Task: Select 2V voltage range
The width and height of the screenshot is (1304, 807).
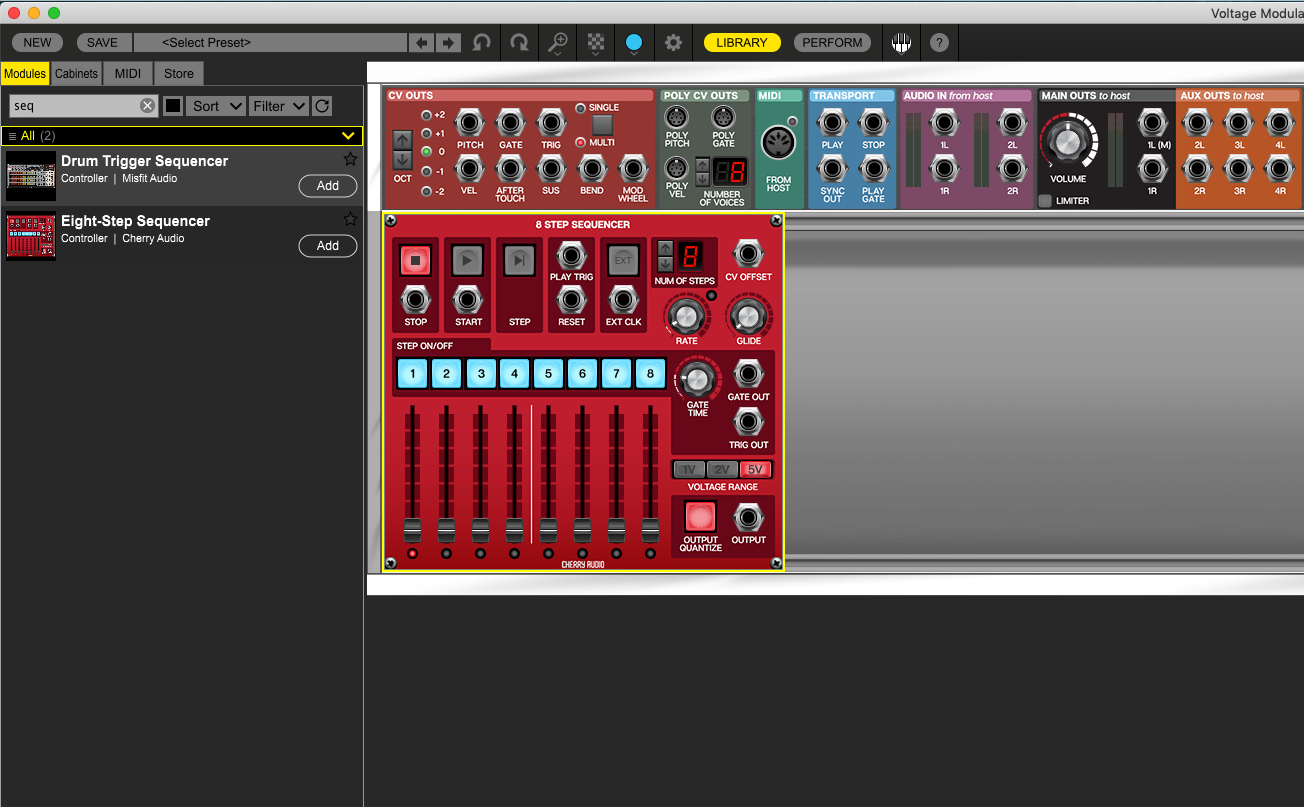Action: pyautogui.click(x=722, y=470)
